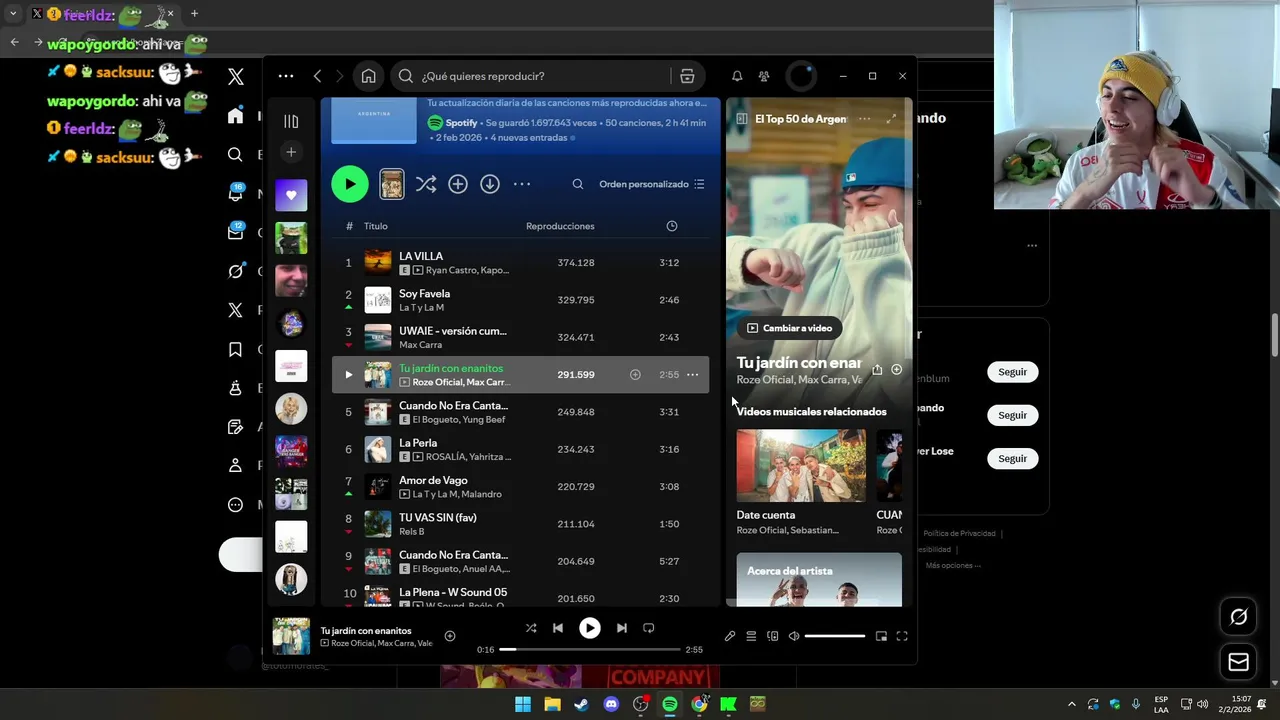
Task: Open the Browse icon beside search bar
Action: pos(687,76)
